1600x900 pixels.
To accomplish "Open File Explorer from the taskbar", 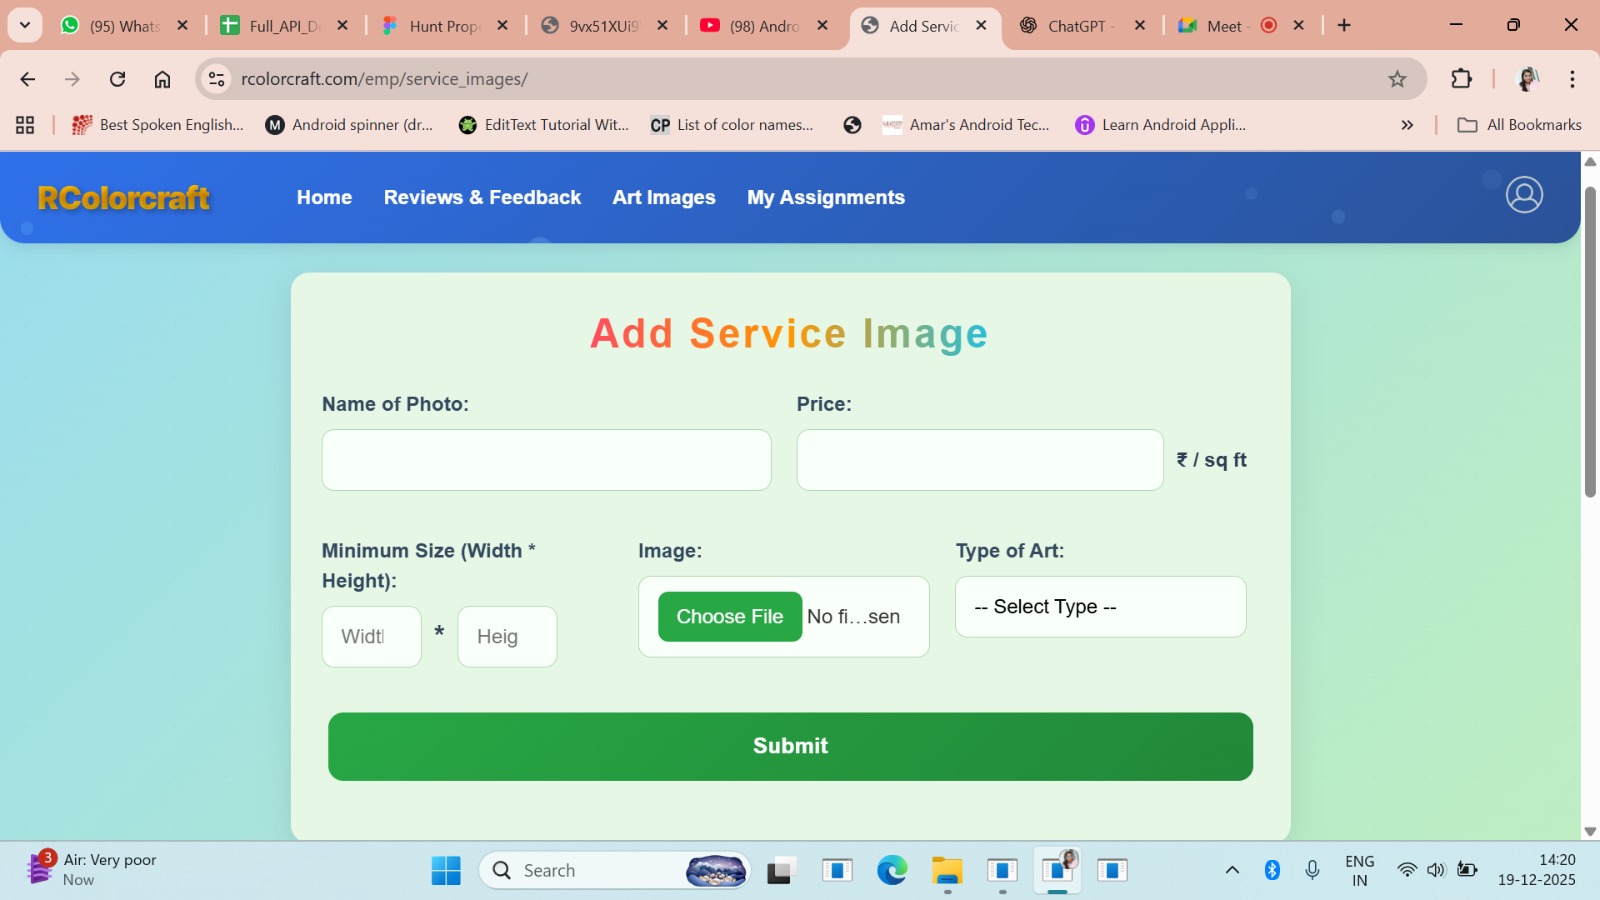I will [x=946, y=870].
